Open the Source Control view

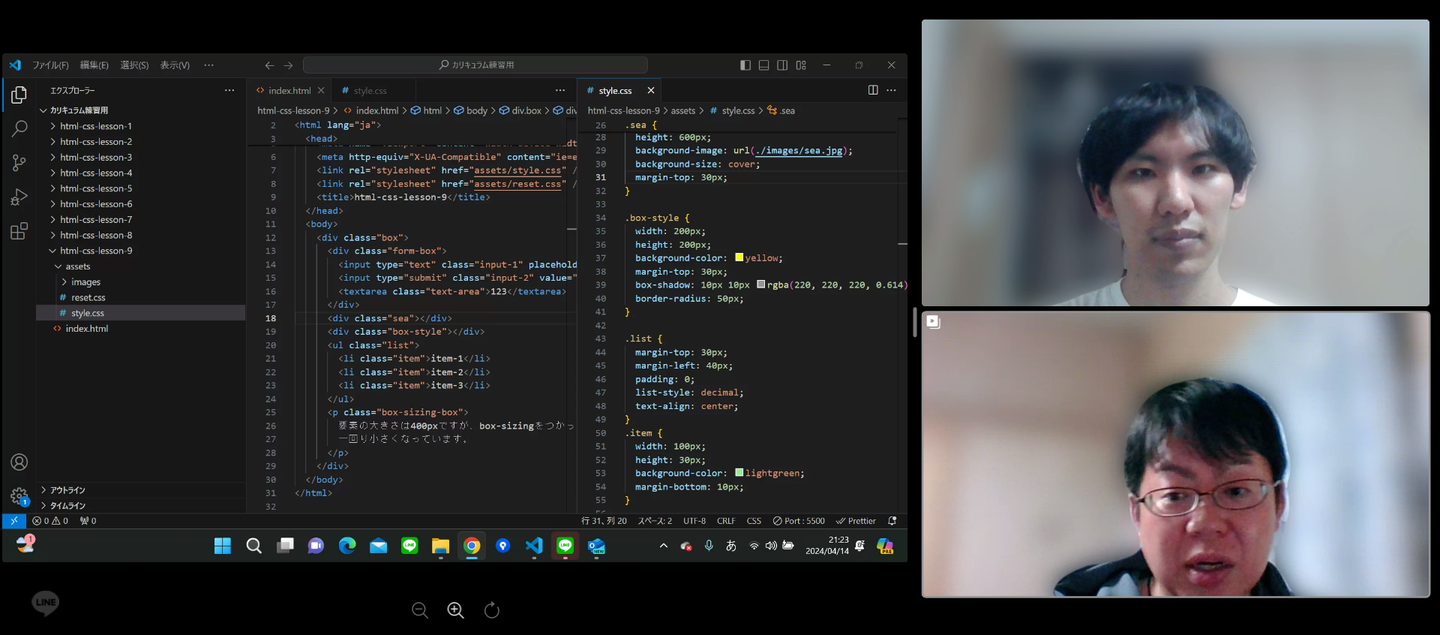19,163
